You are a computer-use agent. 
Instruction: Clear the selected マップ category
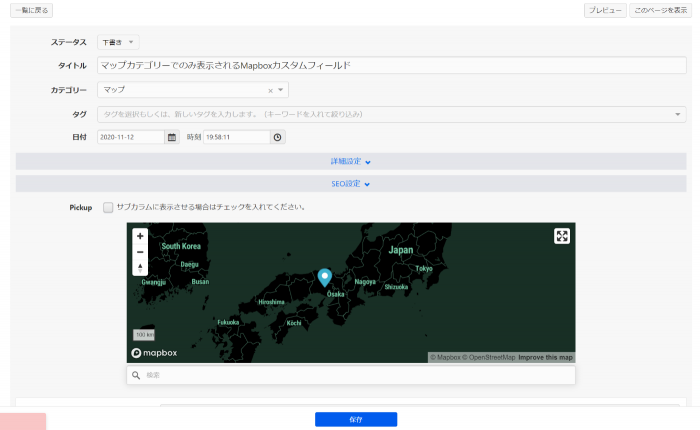pyautogui.click(x=270, y=91)
